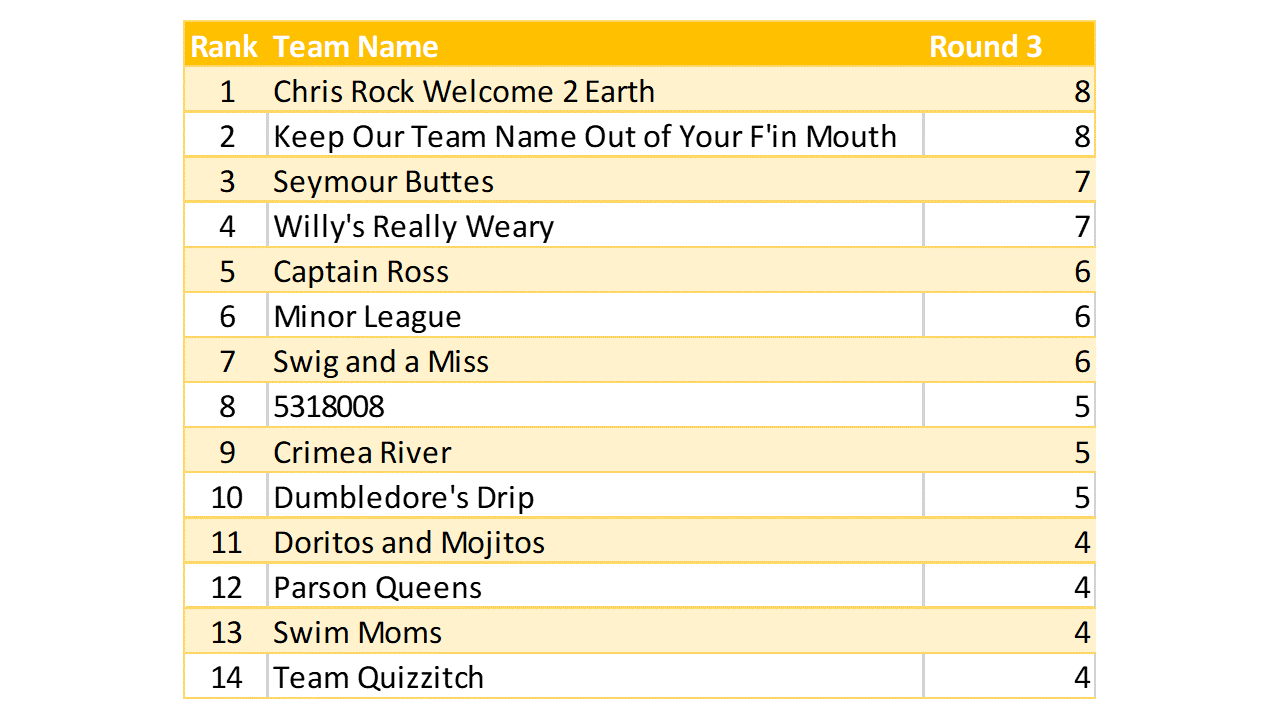Screen dimensions: 1280x720
Task: Select the Chris Rock Welcome 2 Earth cell
Action: coord(464,92)
